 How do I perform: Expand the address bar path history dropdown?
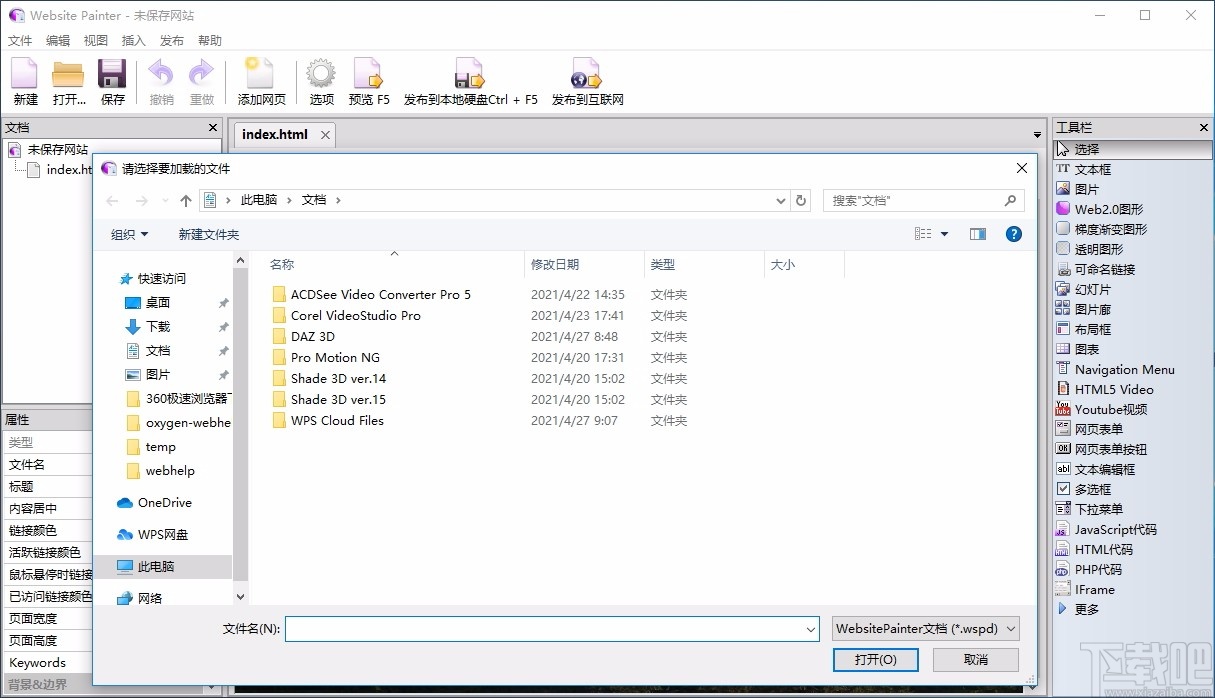[x=781, y=200]
